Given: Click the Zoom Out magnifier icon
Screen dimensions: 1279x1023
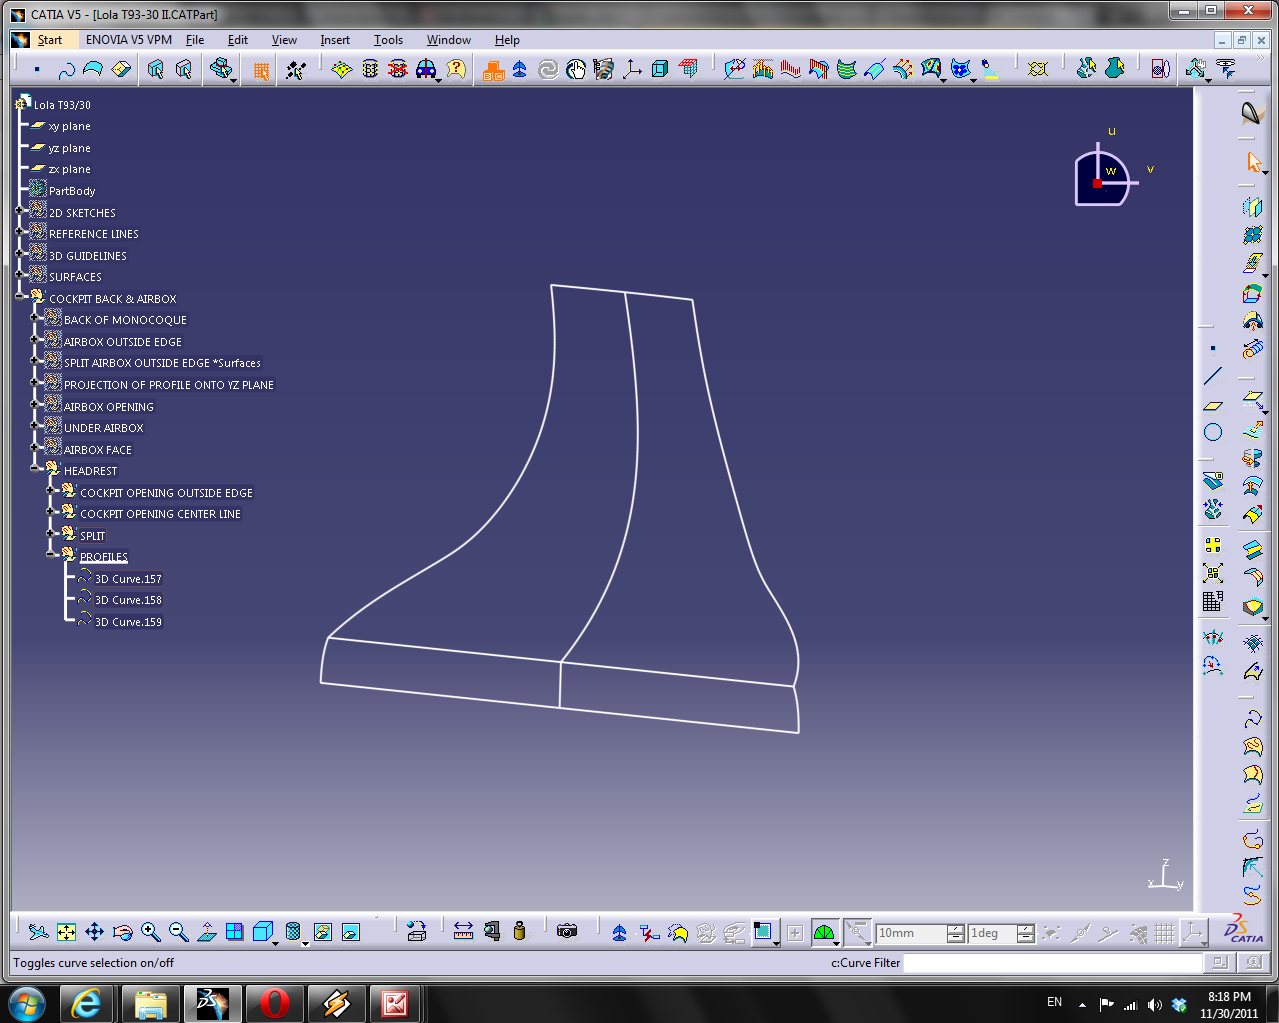Looking at the screenshot, I should click(x=178, y=932).
